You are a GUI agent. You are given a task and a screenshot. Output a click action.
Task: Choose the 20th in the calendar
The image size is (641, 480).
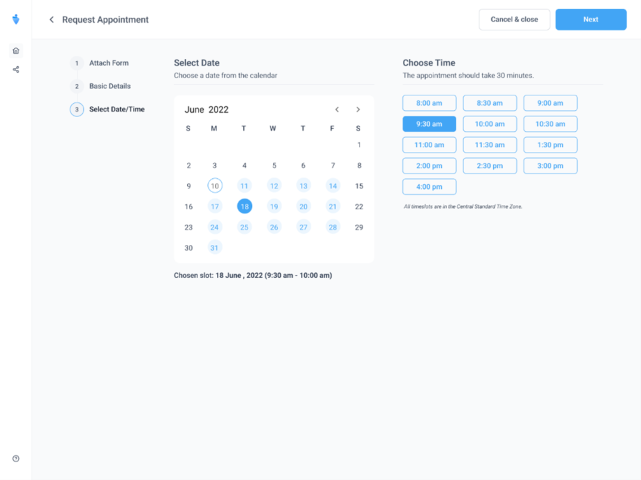coord(303,206)
